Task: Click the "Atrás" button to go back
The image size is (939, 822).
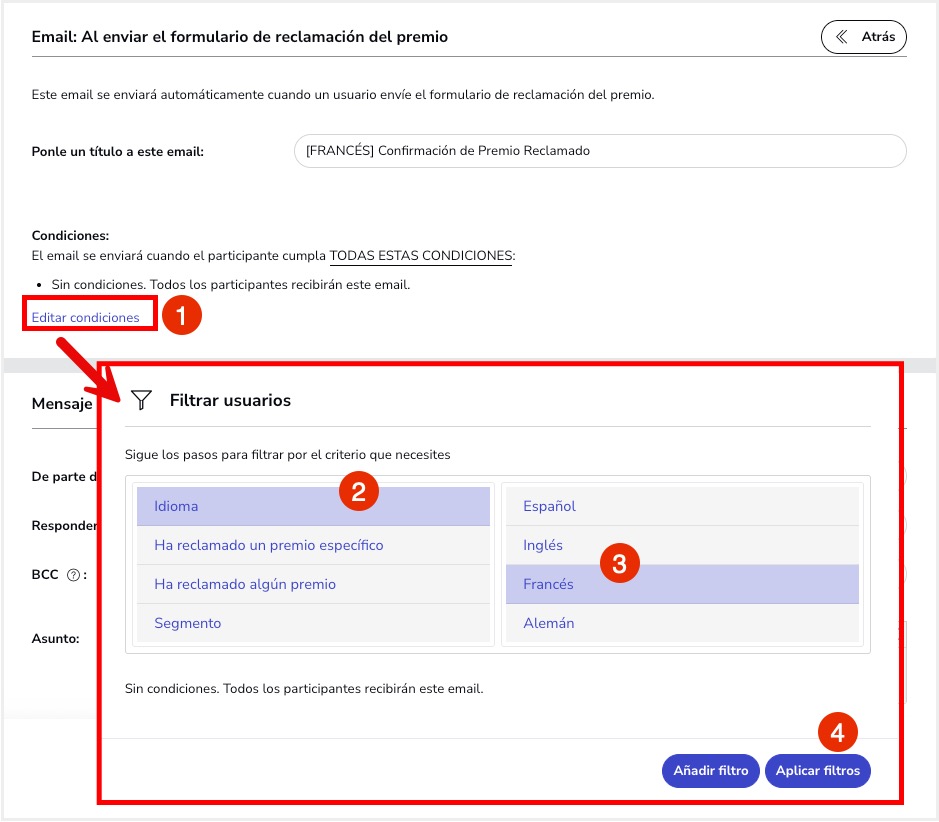Action: pos(864,36)
